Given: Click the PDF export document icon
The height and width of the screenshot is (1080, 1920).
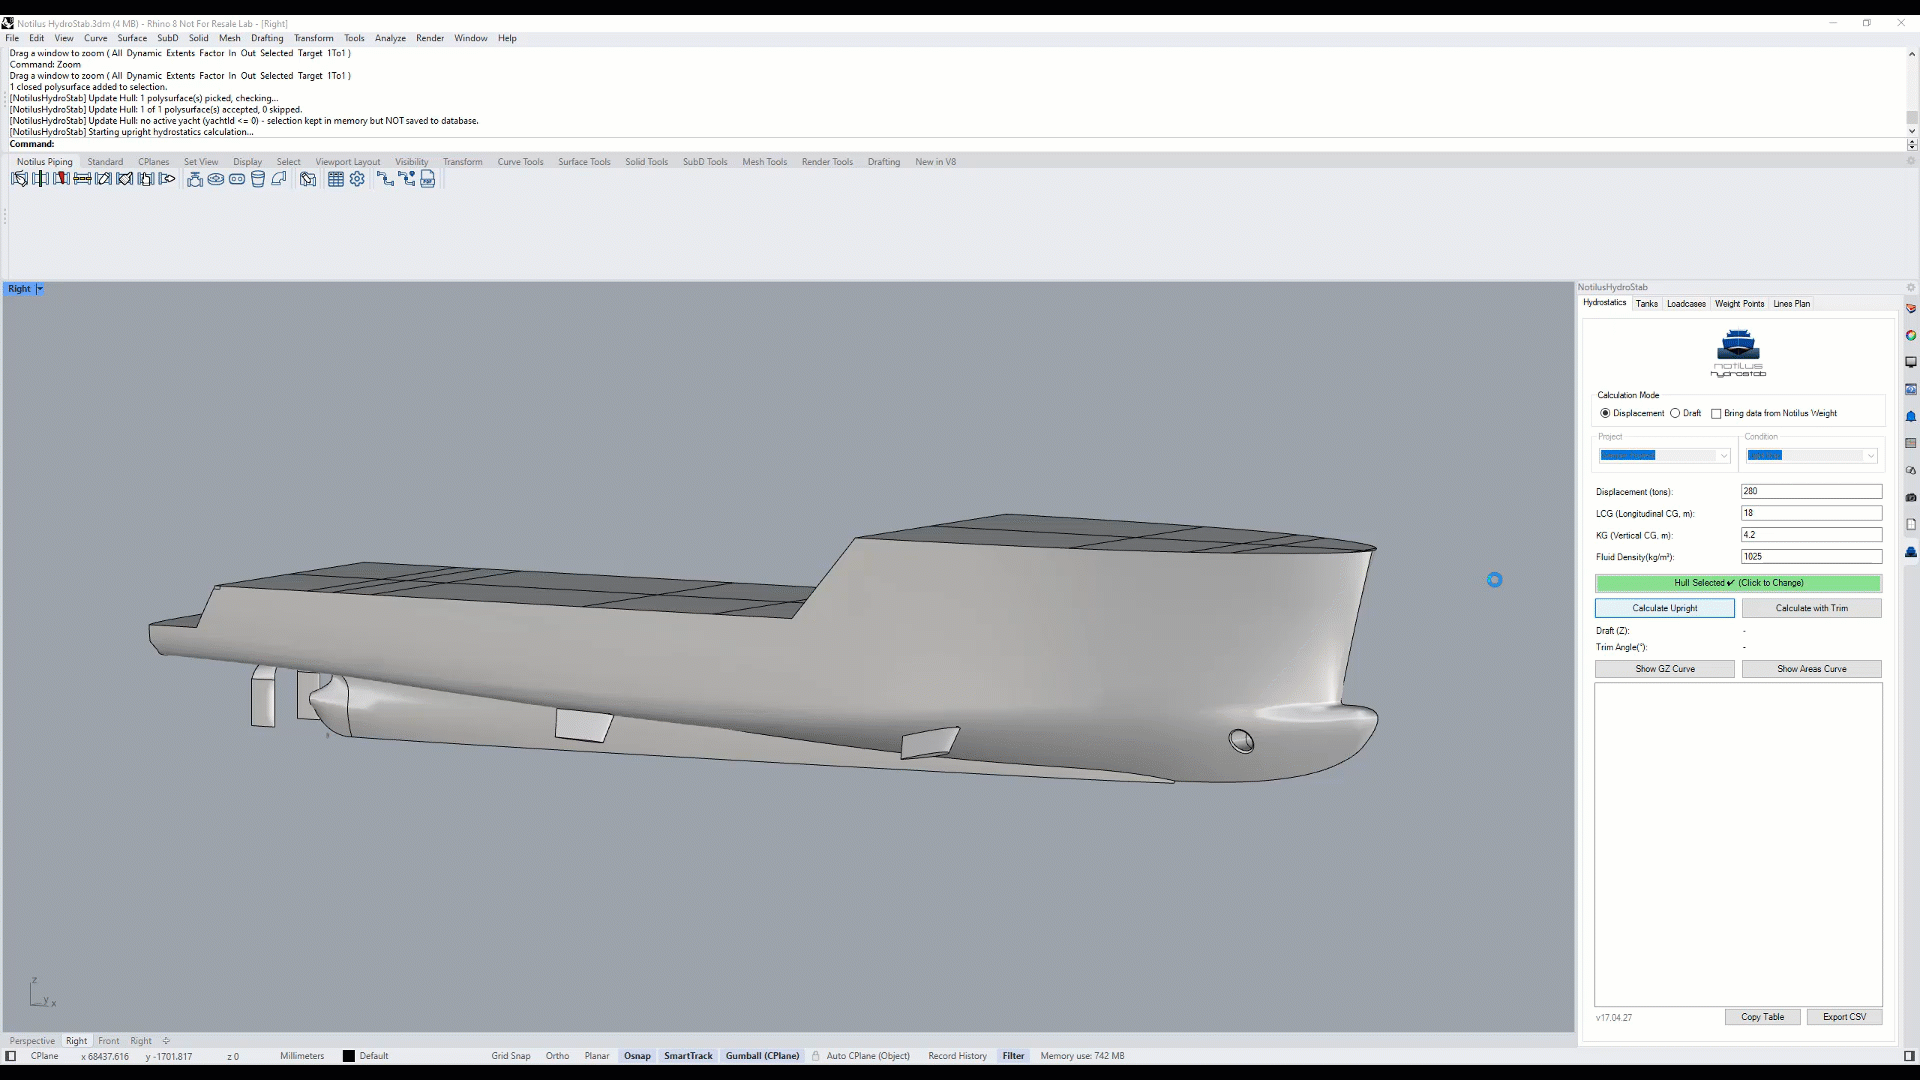Looking at the screenshot, I should (x=428, y=179).
